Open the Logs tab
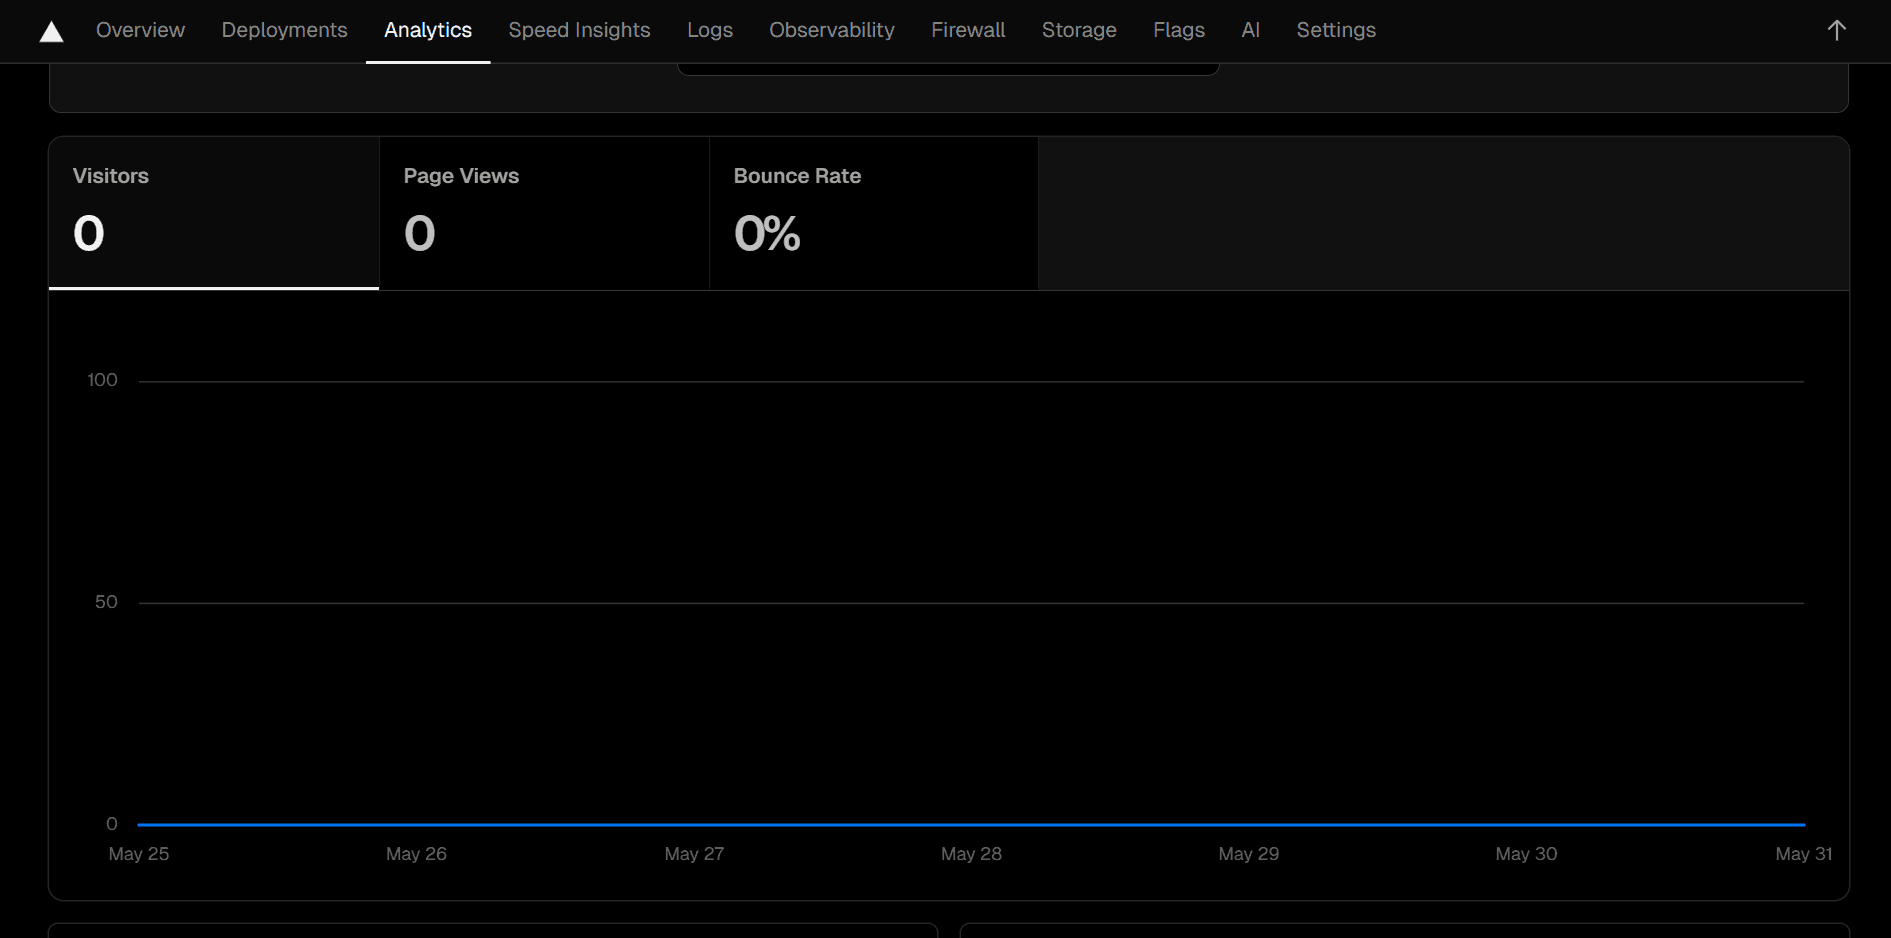 (709, 30)
